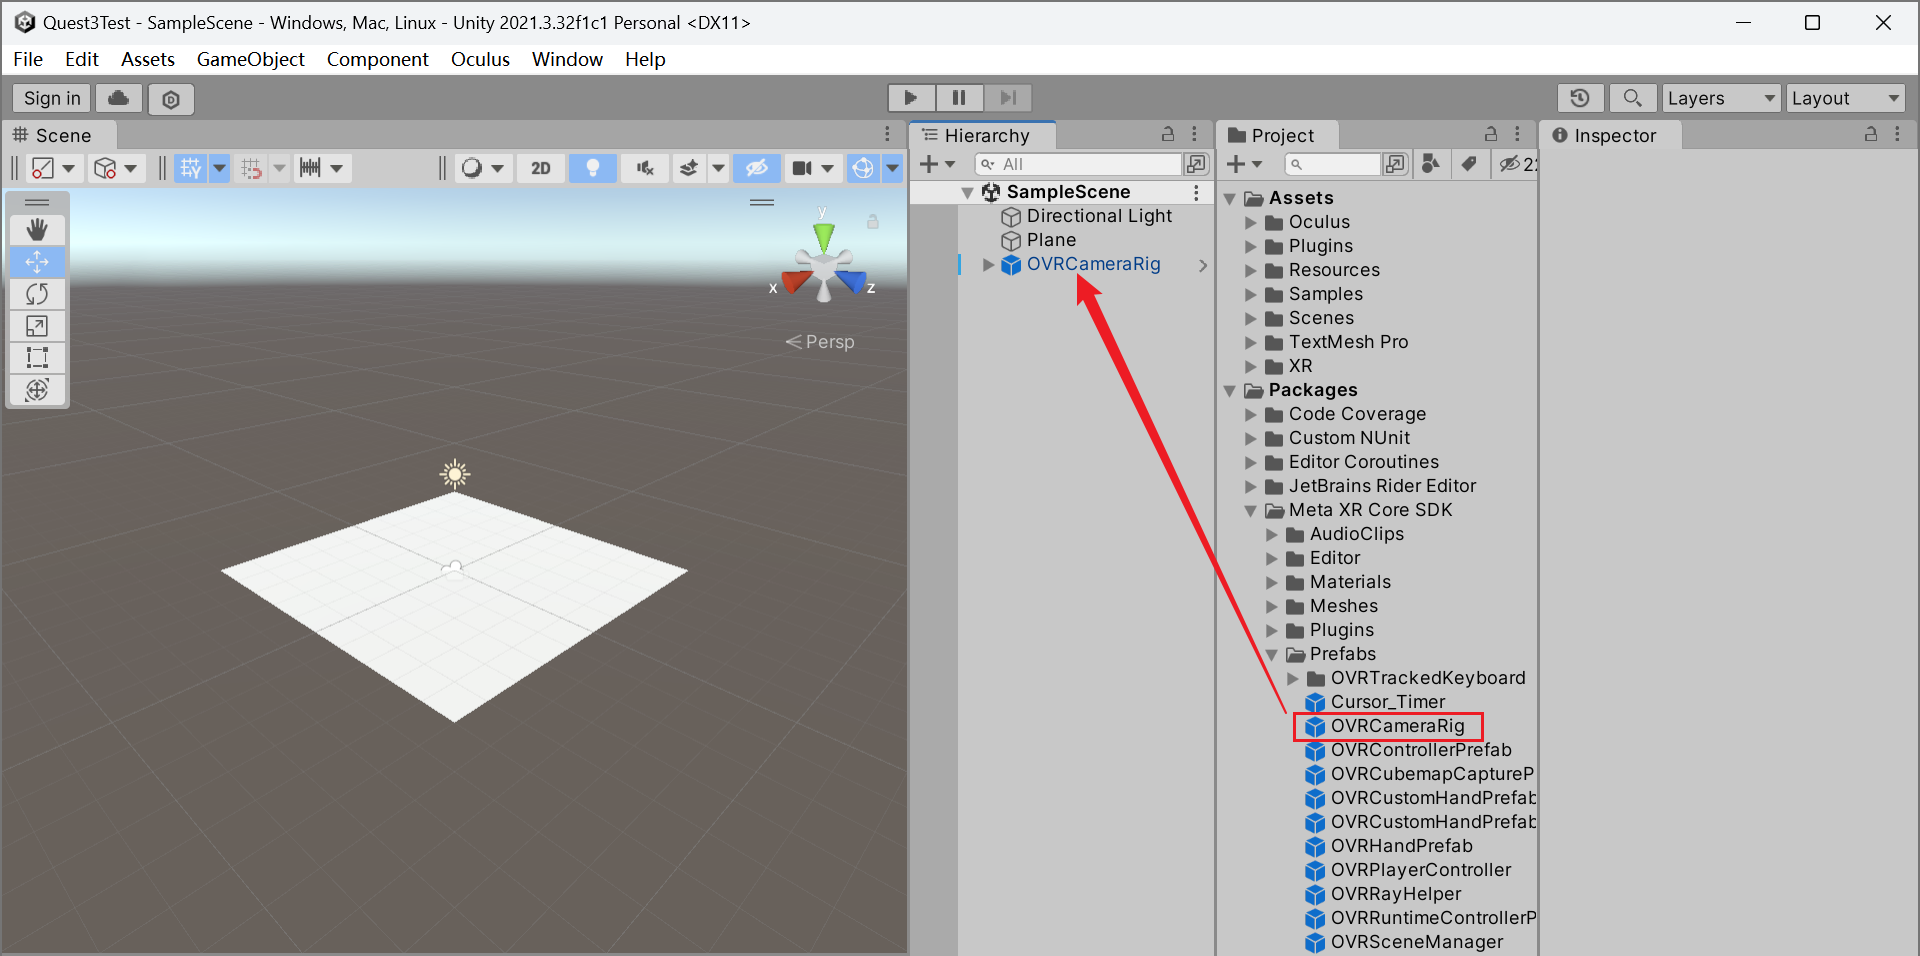The image size is (1920, 956).
Task: Open tool handle rotation dropdown
Action: click(x=116, y=168)
